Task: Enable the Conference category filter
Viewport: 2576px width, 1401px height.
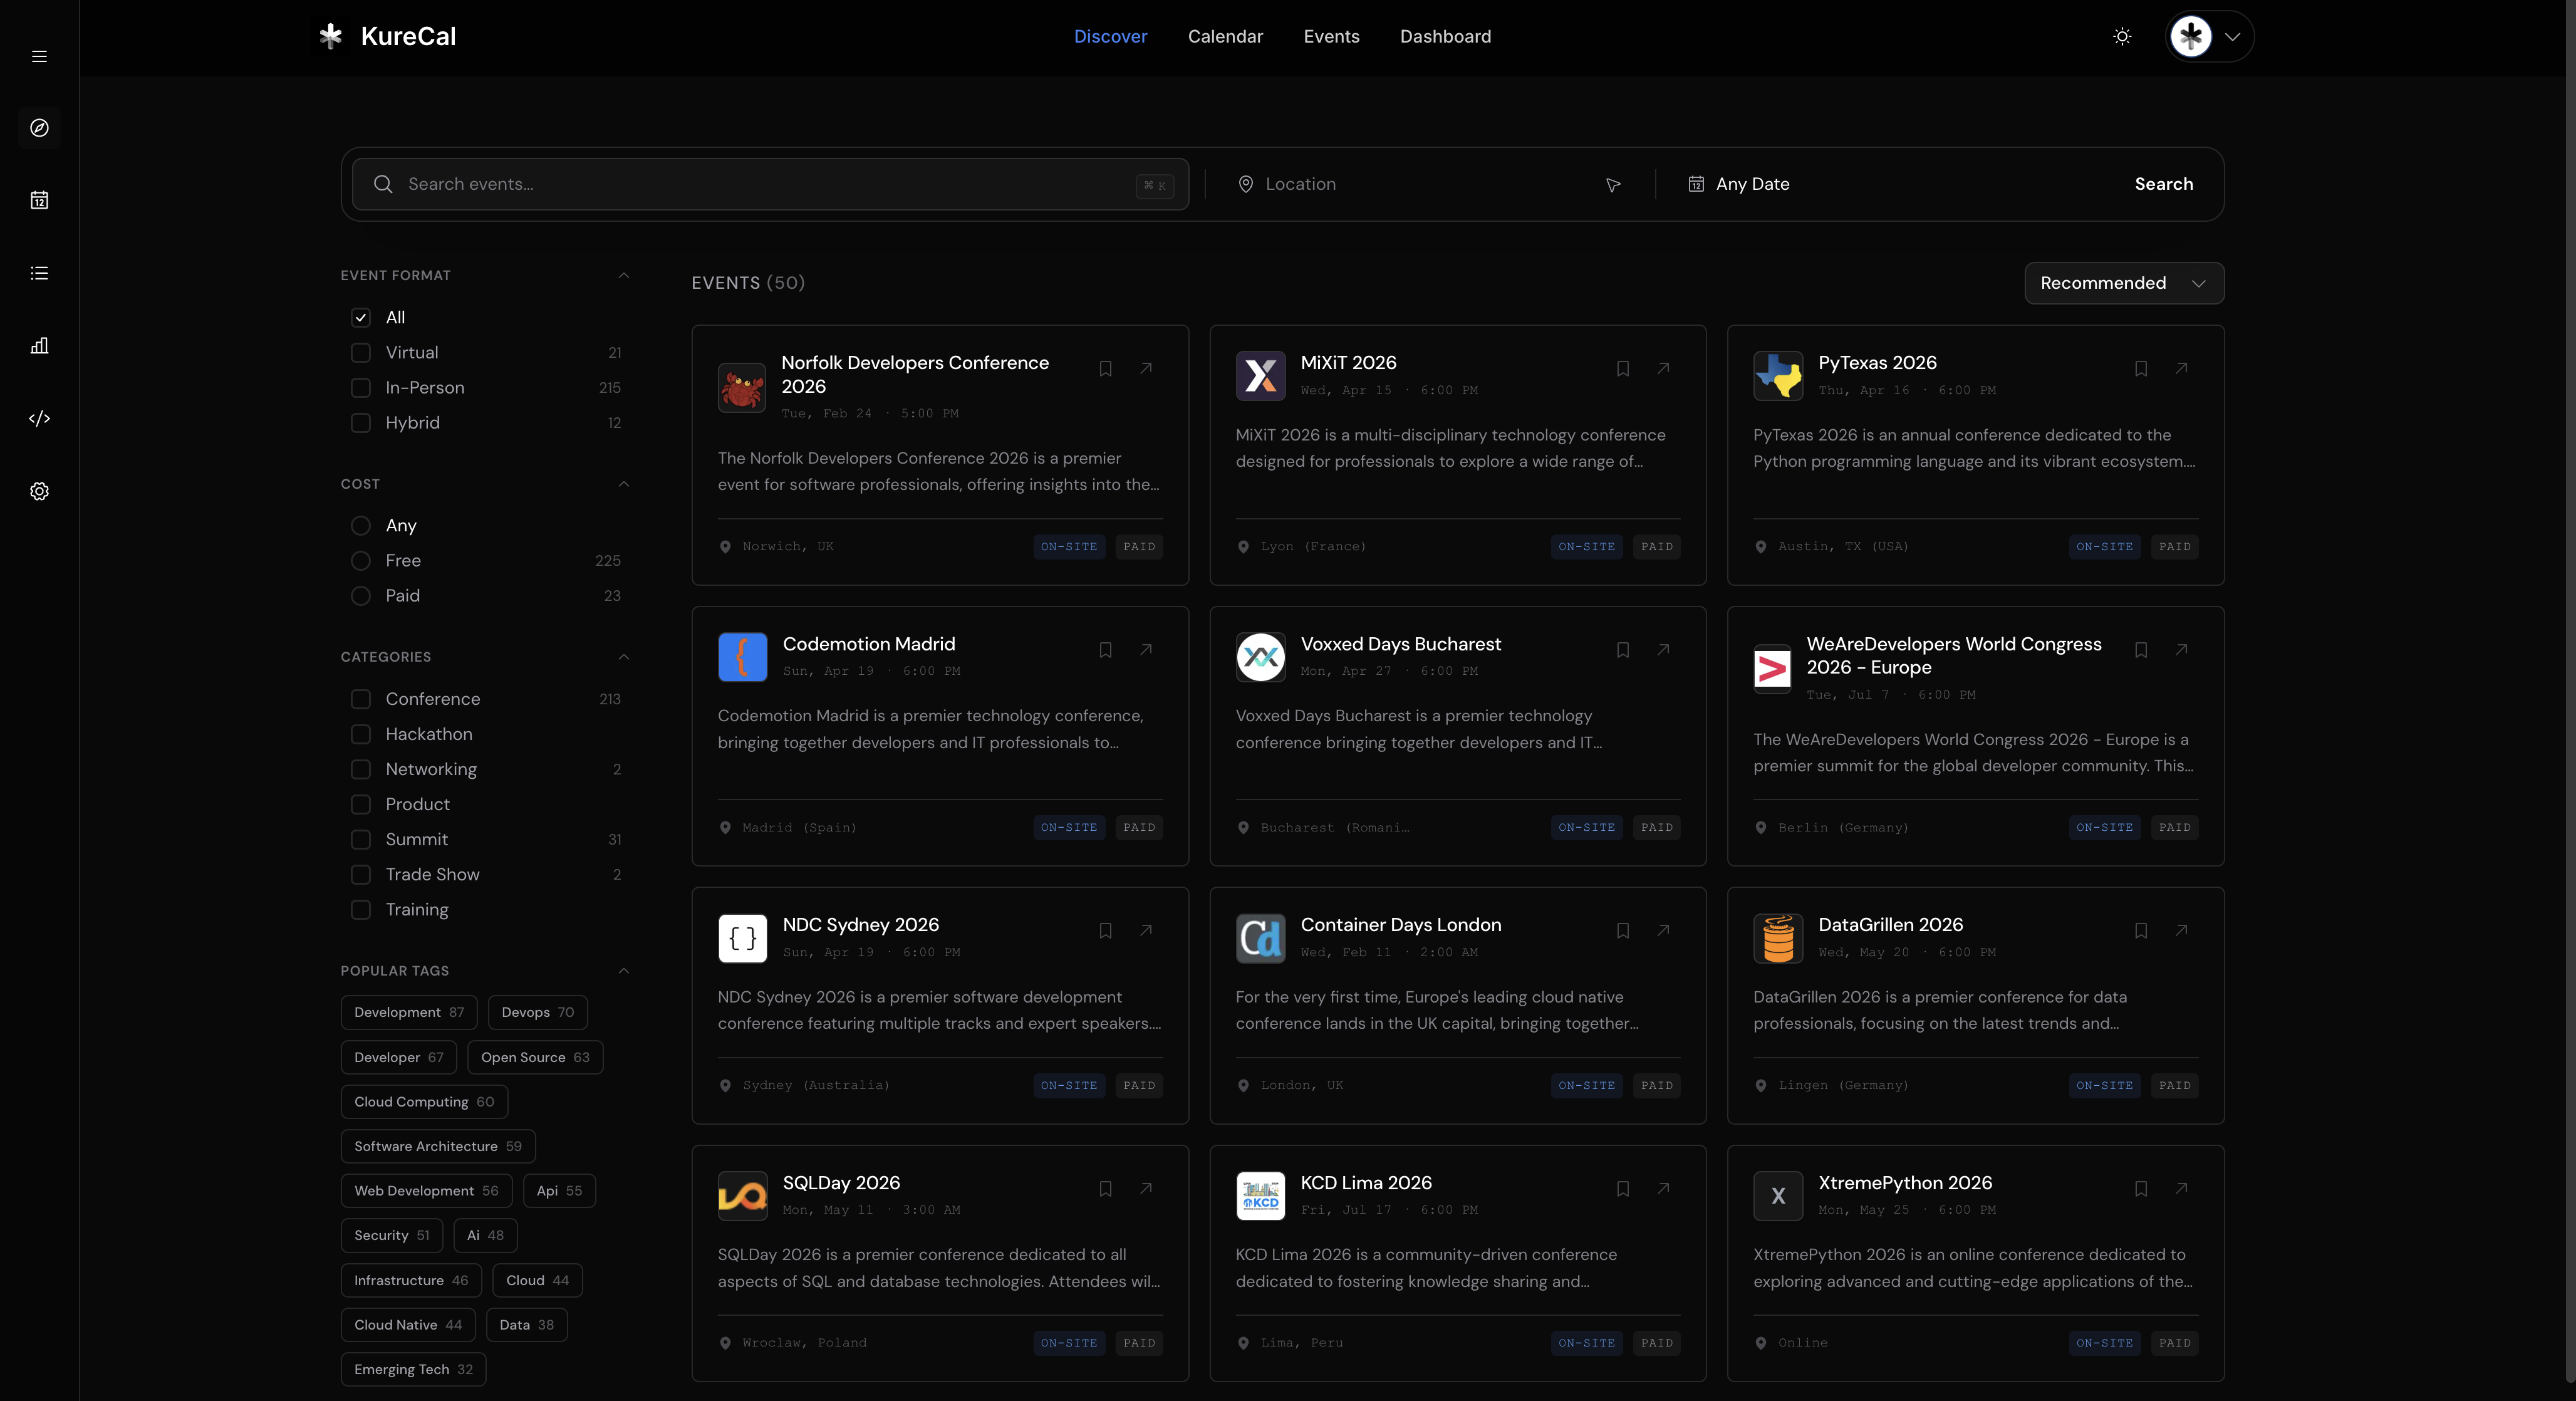Action: [x=361, y=699]
